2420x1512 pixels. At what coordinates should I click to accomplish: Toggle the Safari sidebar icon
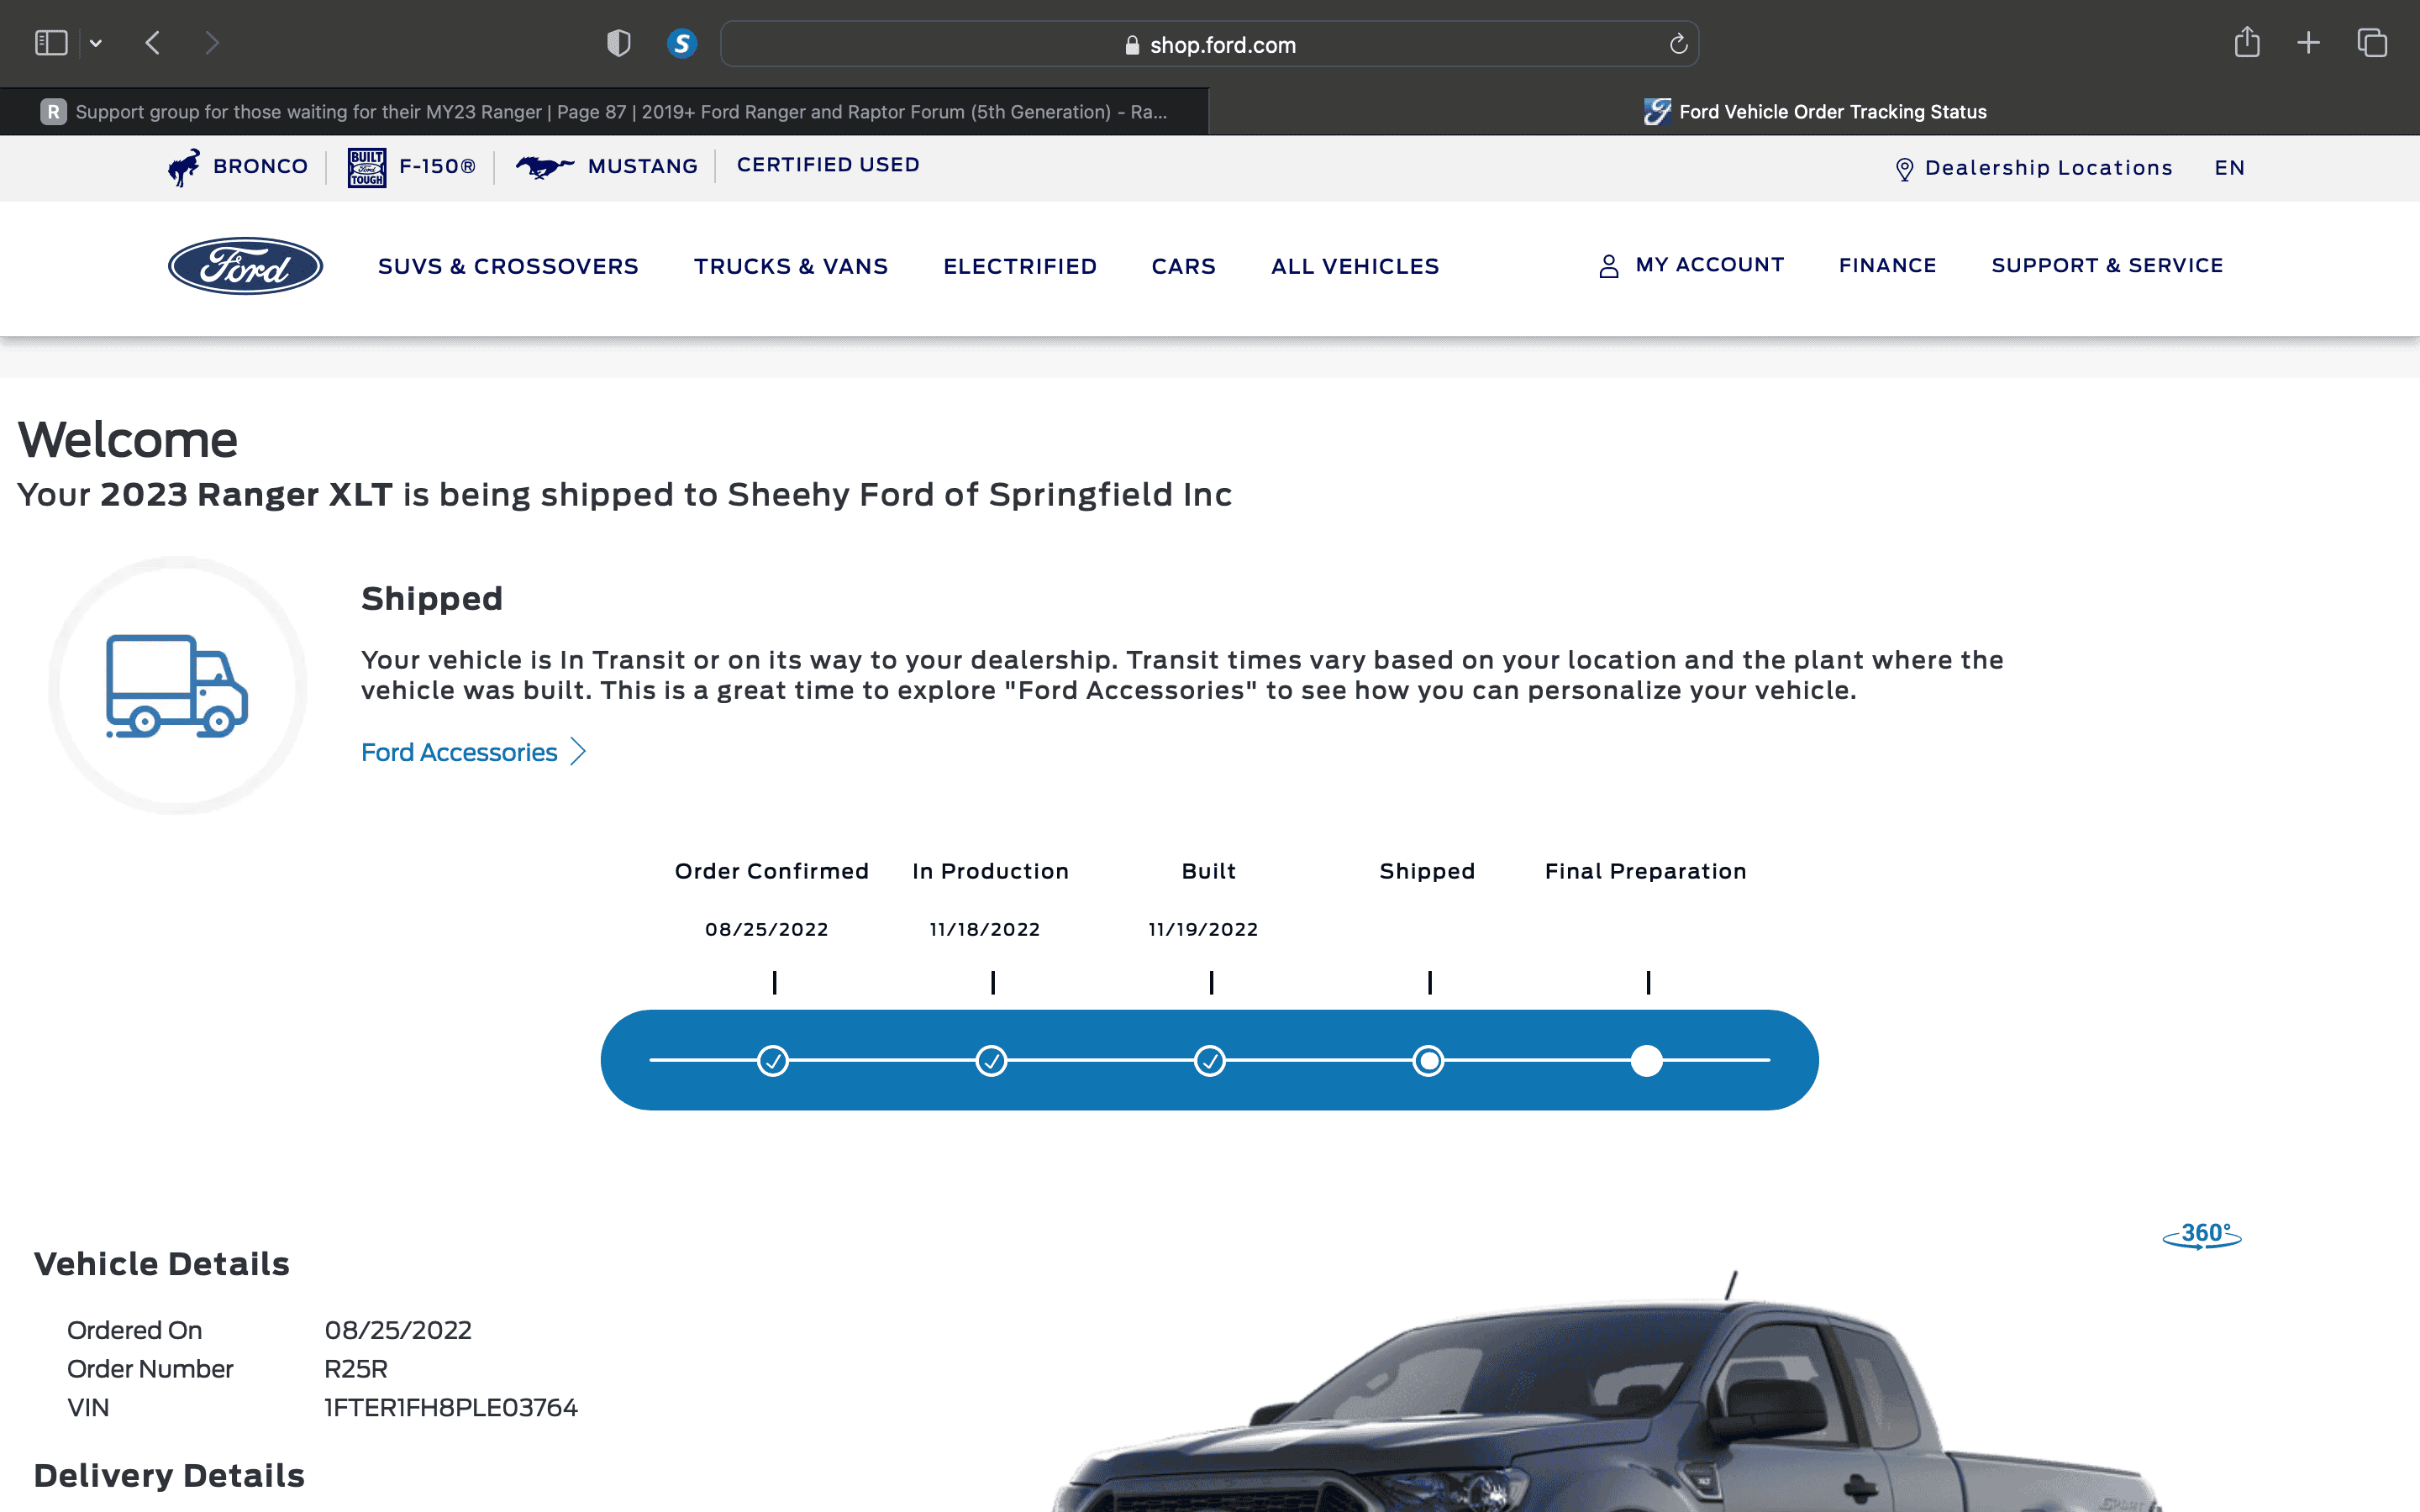[x=51, y=43]
